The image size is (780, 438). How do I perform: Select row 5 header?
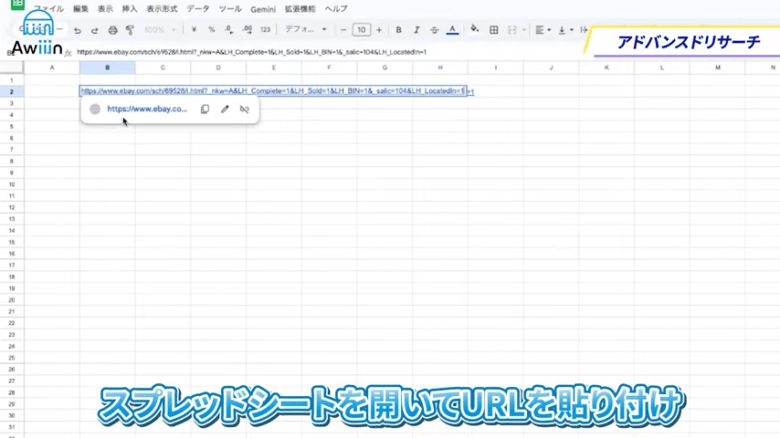pyautogui.click(x=11, y=126)
